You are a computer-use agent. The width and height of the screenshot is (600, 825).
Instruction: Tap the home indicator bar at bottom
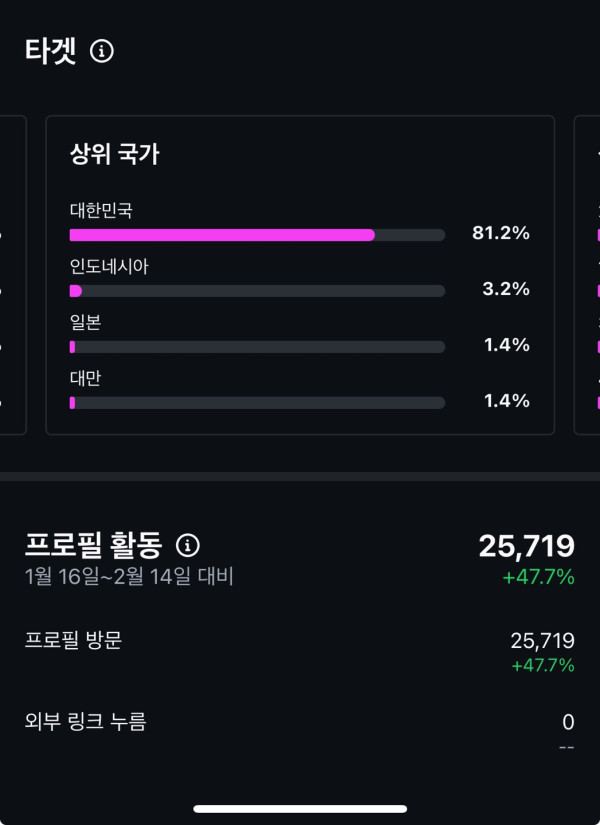(300, 808)
